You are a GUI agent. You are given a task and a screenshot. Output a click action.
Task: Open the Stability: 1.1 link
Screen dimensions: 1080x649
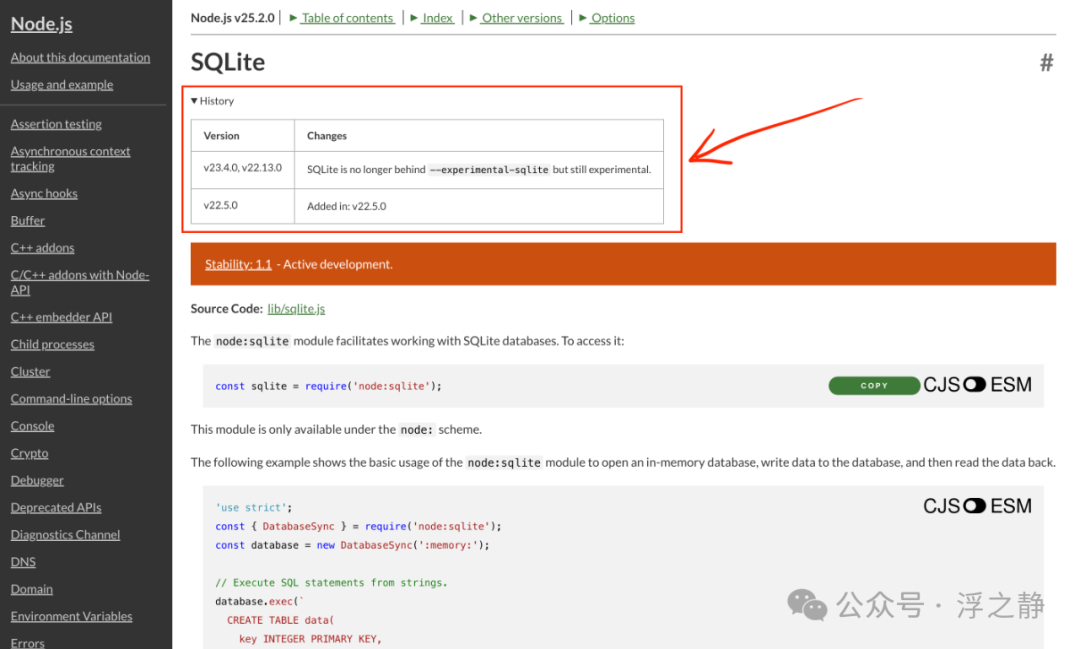pyautogui.click(x=238, y=265)
